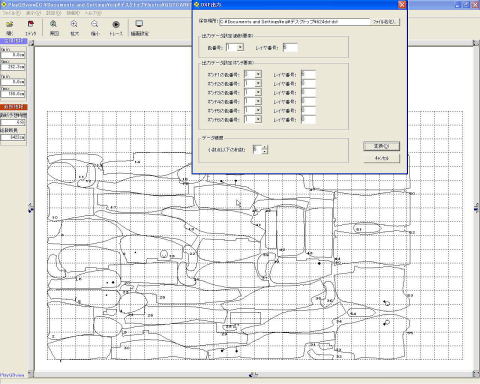Click the red export toolbar icon

(31, 24)
